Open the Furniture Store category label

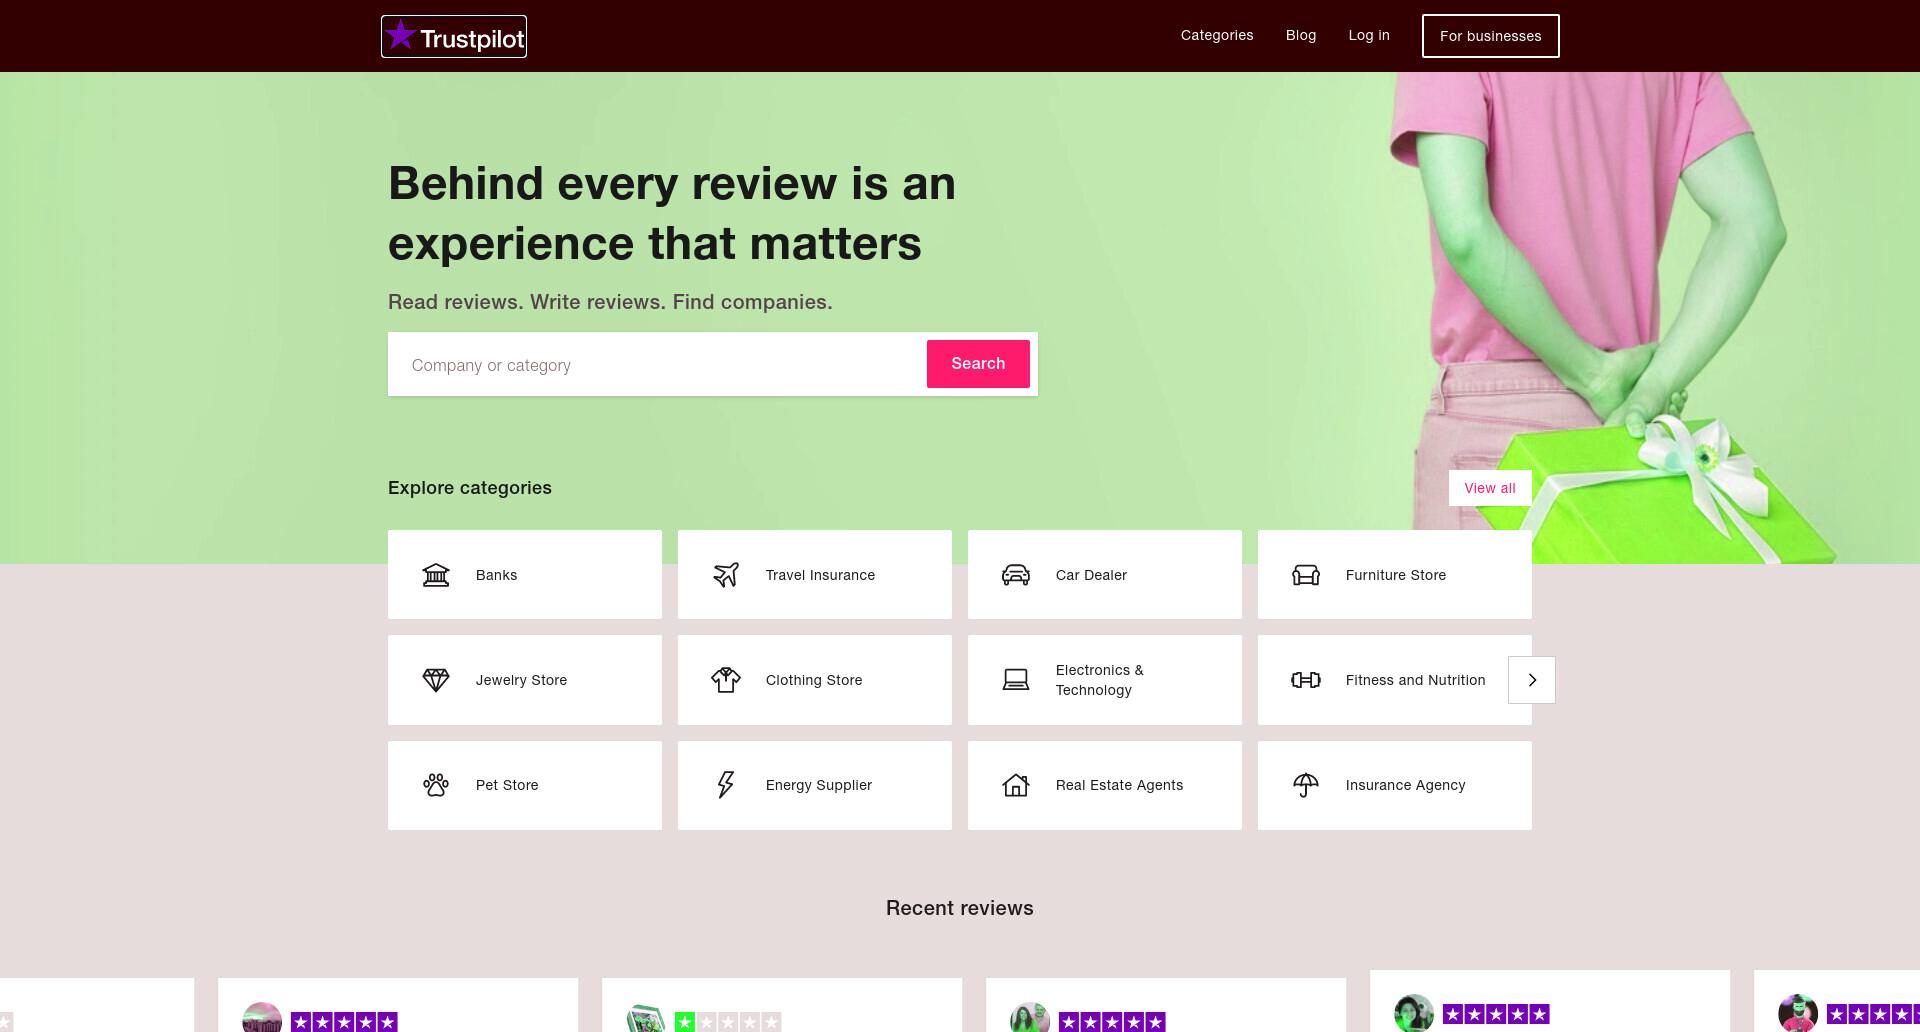(1396, 575)
